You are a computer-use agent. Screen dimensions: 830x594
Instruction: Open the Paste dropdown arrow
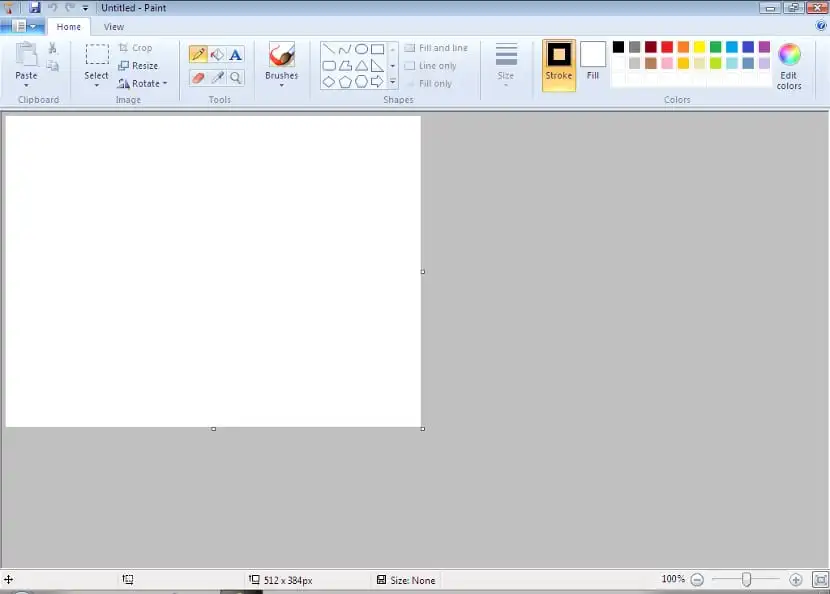[x=26, y=86]
